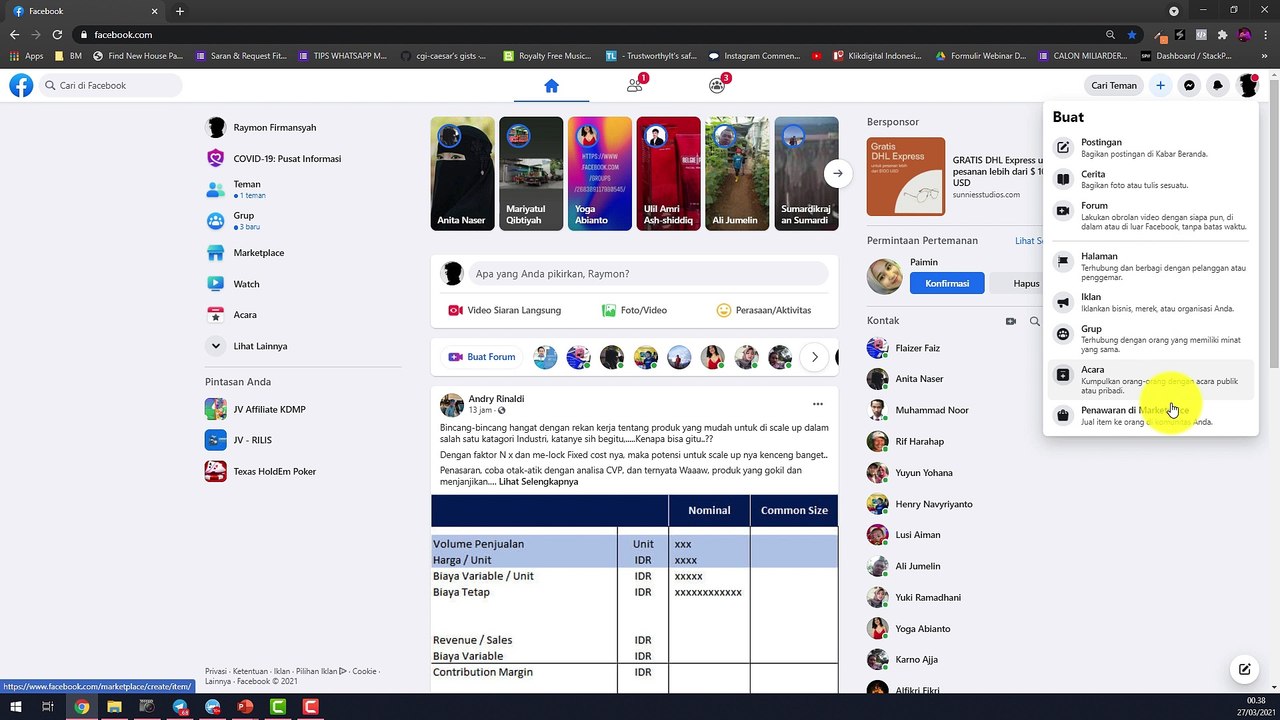Open the Texas HoldEm Poker shortcut

click(303, 471)
